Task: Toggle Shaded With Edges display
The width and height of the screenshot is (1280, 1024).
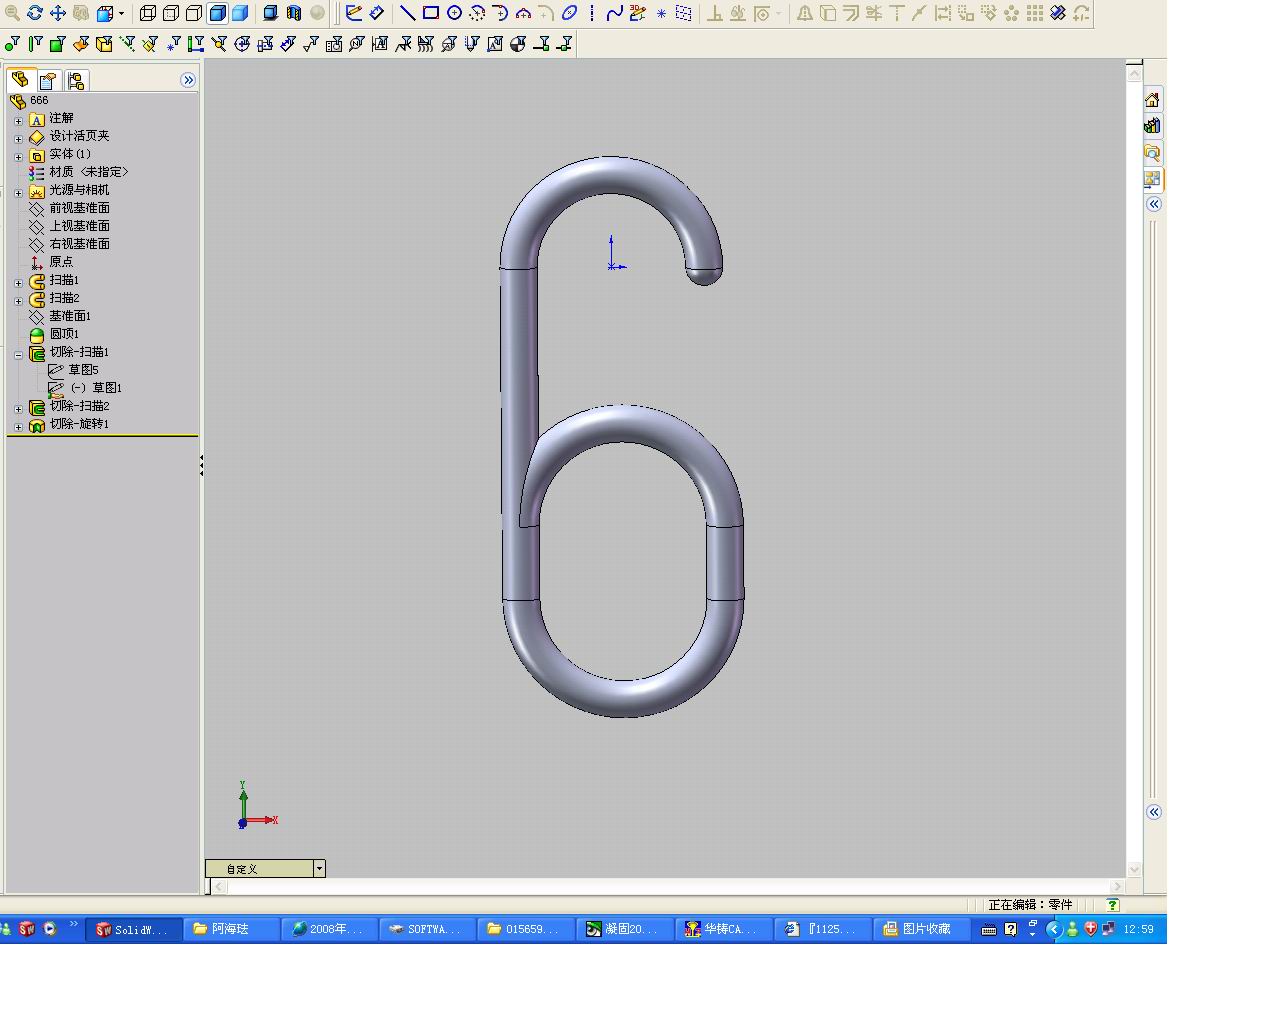Action: (x=217, y=13)
